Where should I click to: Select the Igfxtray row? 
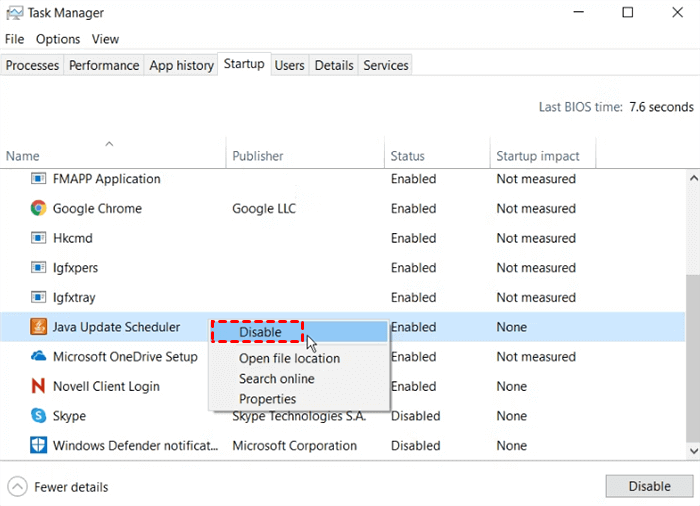75,298
